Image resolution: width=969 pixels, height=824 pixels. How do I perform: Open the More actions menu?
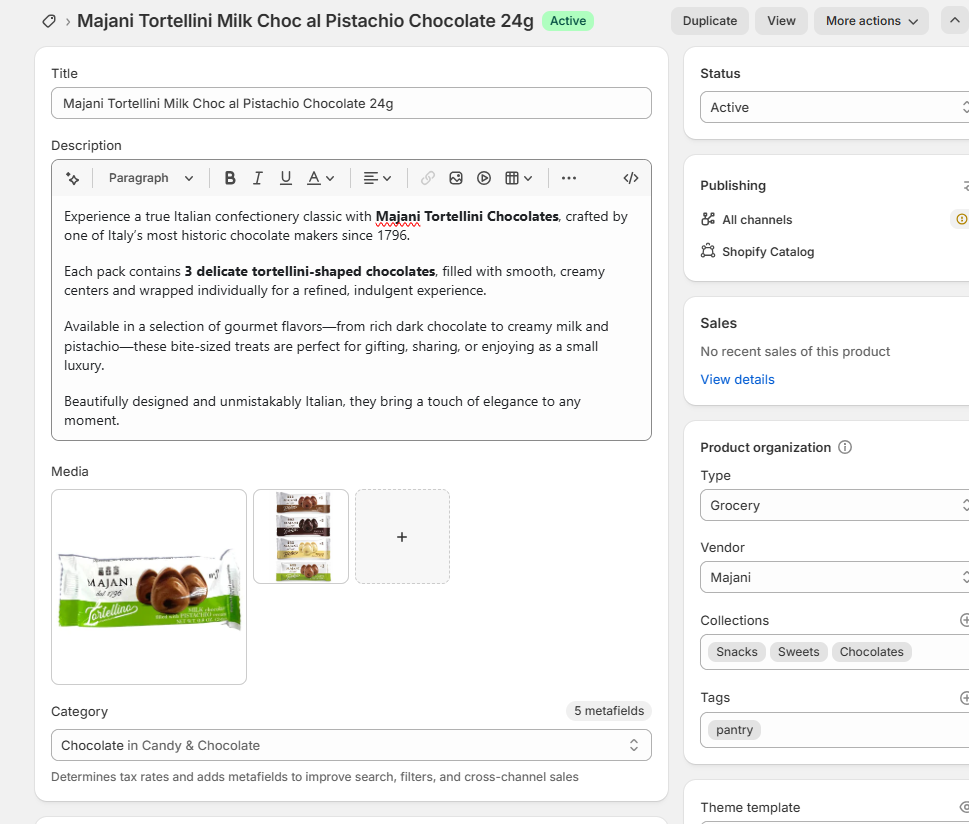click(x=871, y=21)
